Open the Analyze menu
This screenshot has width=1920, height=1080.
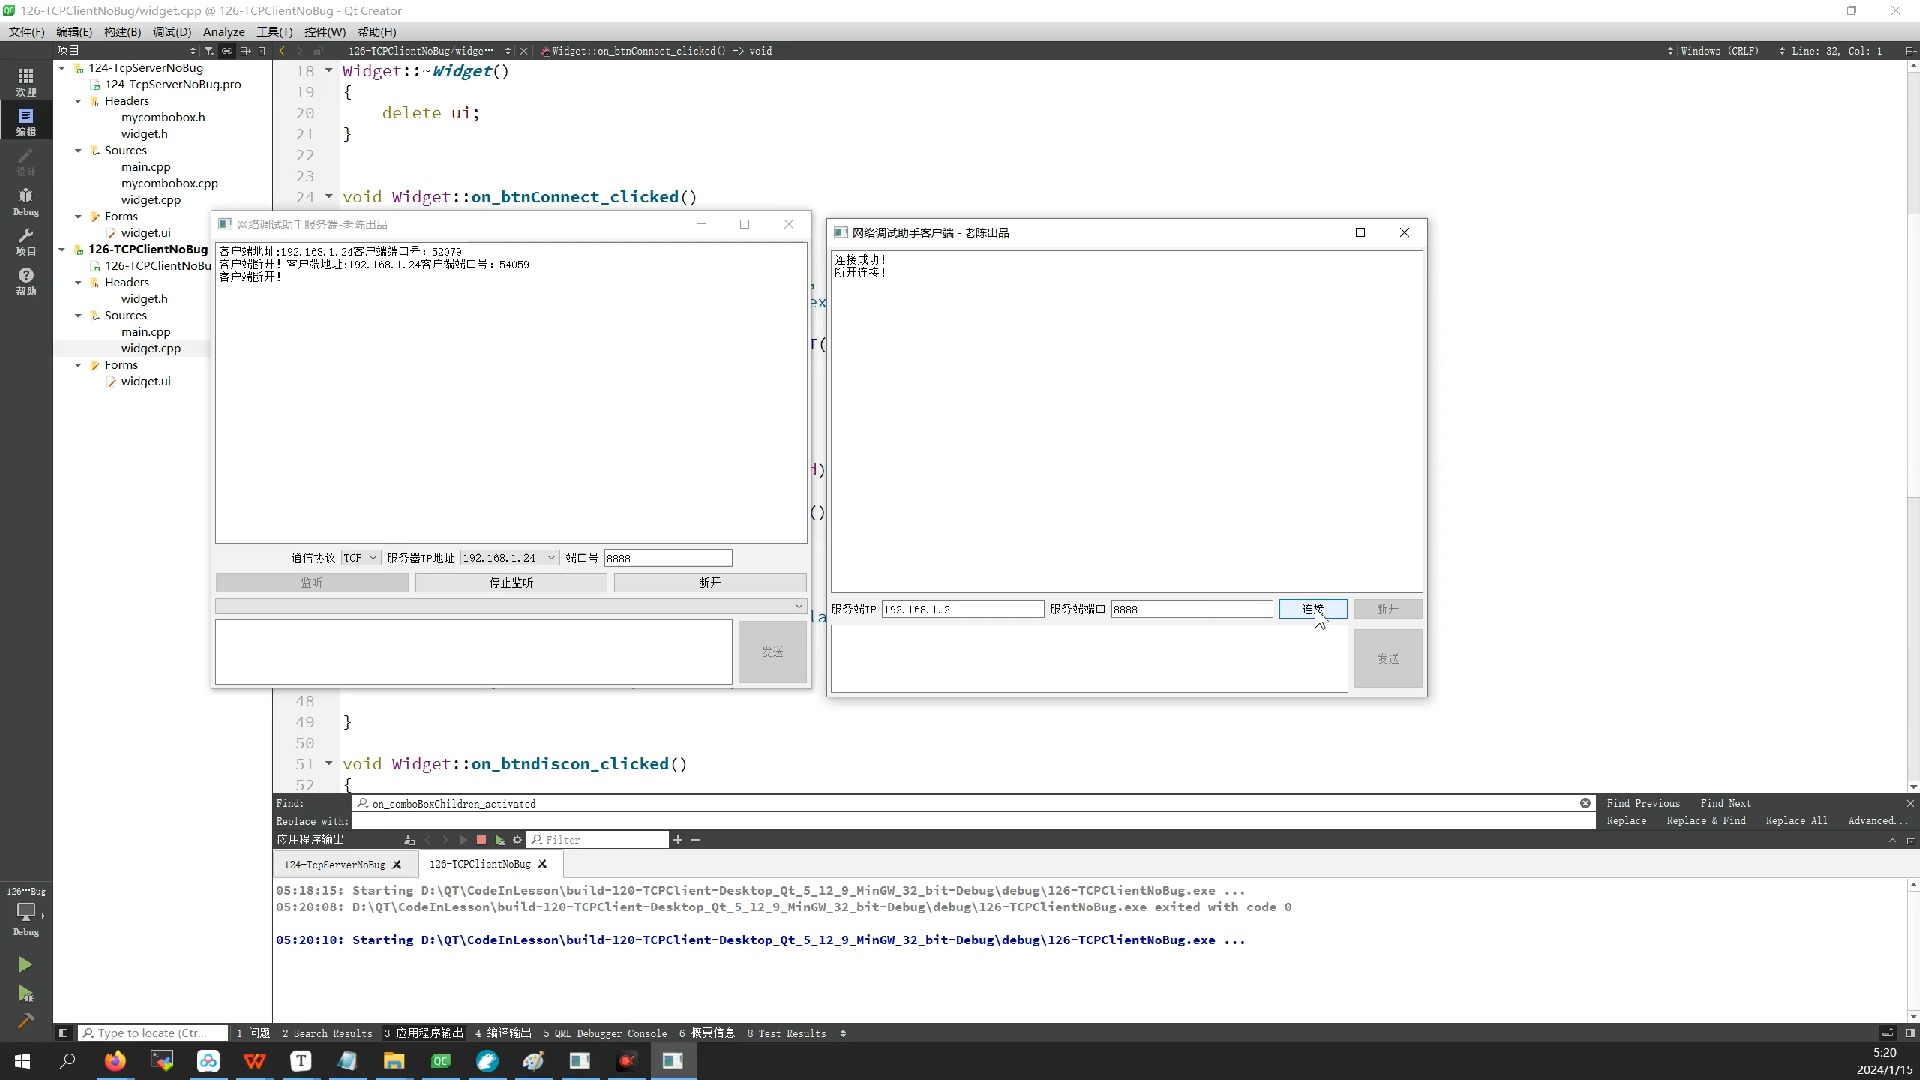tap(224, 32)
